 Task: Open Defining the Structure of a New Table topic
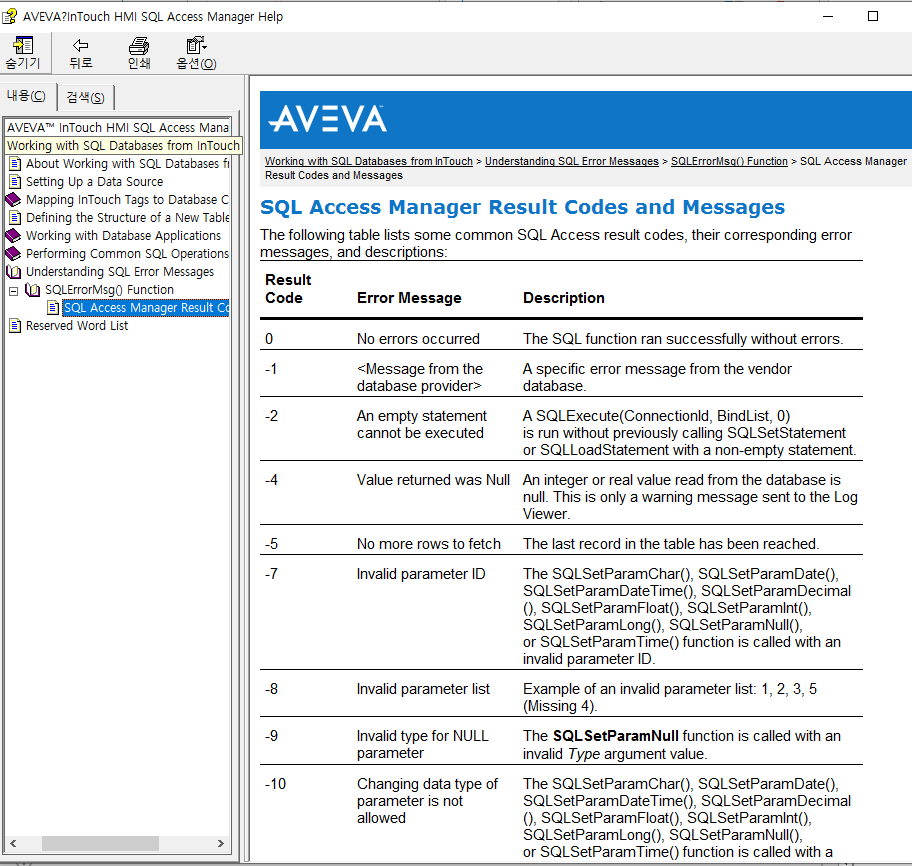(x=127, y=218)
